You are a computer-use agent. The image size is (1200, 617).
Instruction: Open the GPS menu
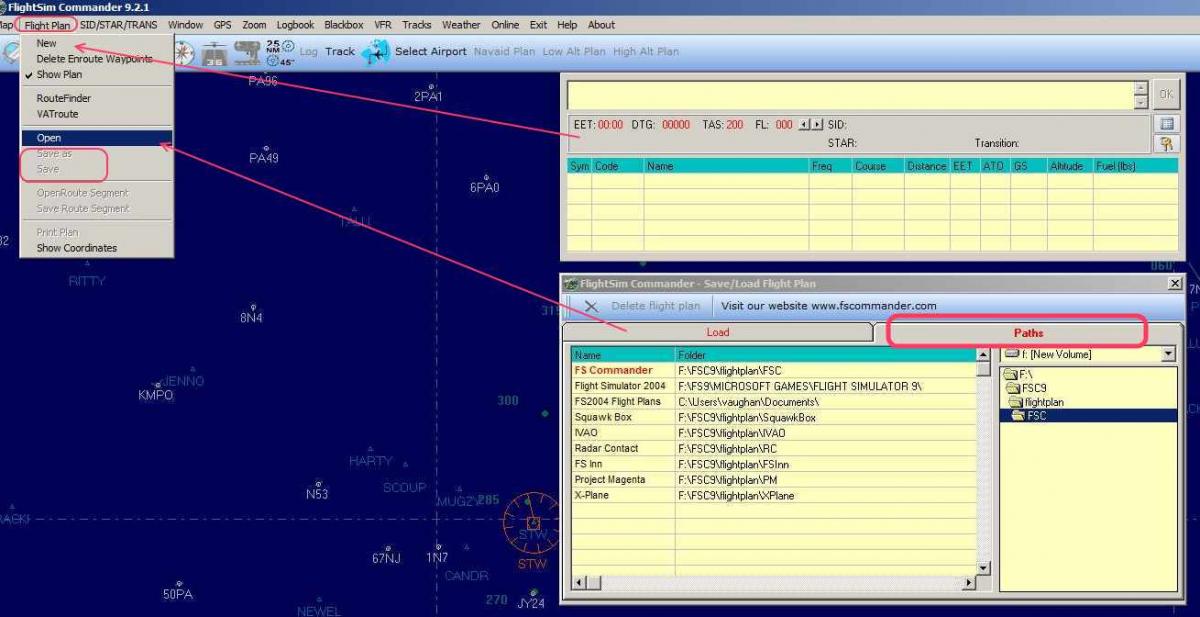click(x=222, y=25)
